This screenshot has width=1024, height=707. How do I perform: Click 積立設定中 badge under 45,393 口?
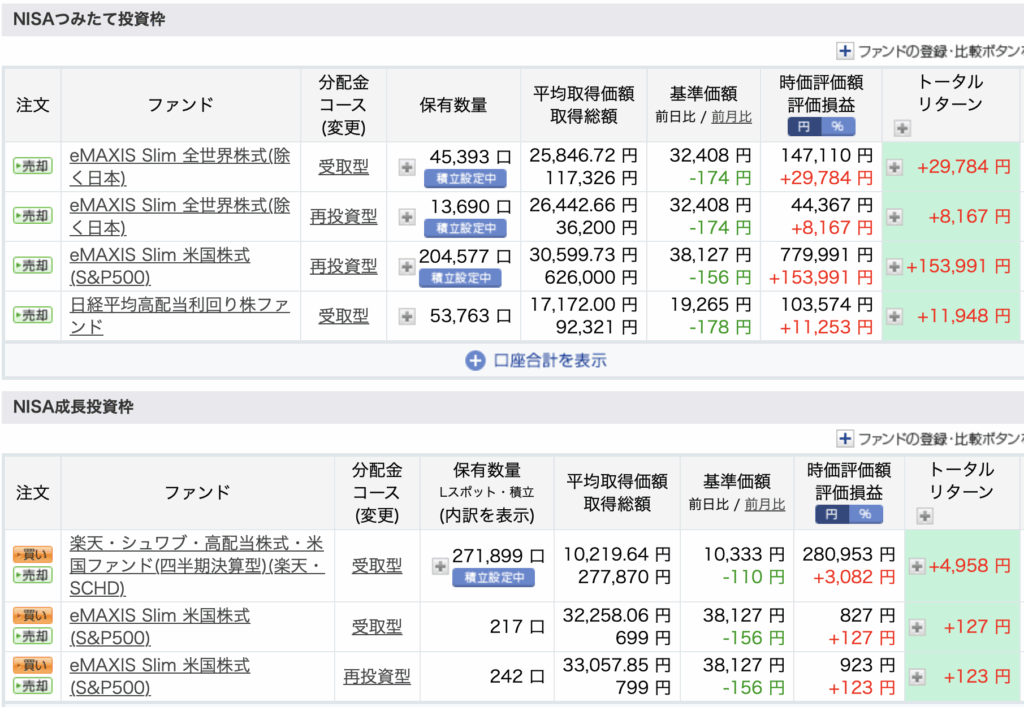point(465,179)
